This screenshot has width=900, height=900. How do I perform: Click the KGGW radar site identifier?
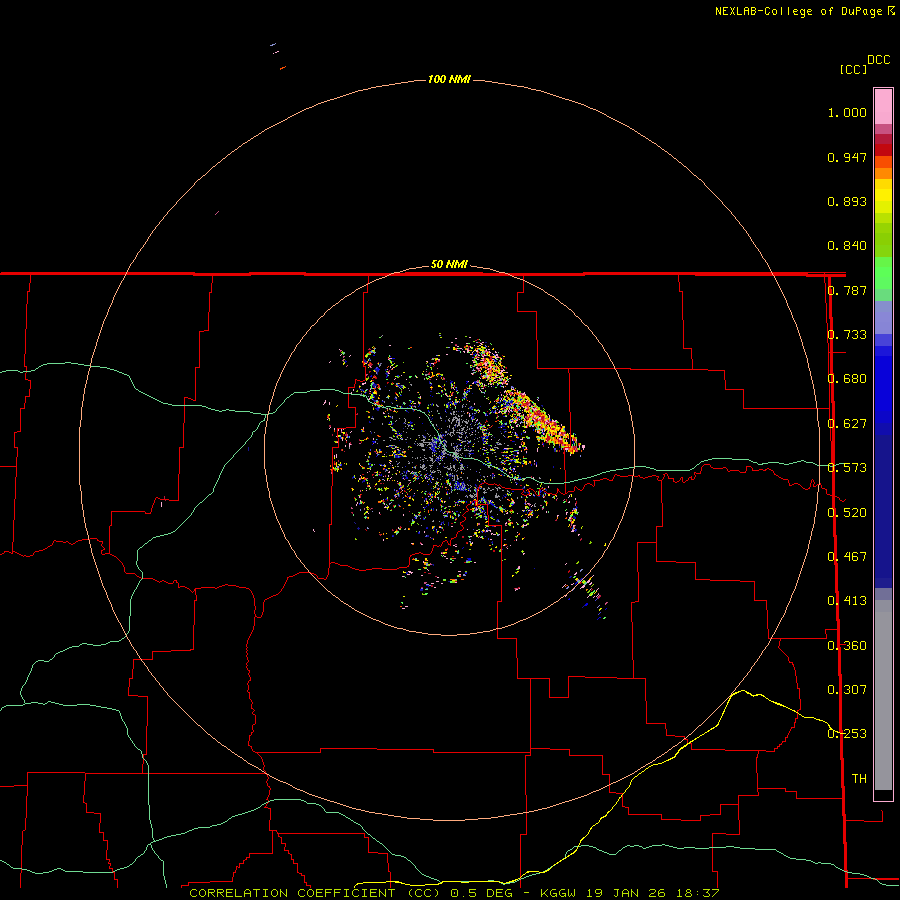click(558, 893)
